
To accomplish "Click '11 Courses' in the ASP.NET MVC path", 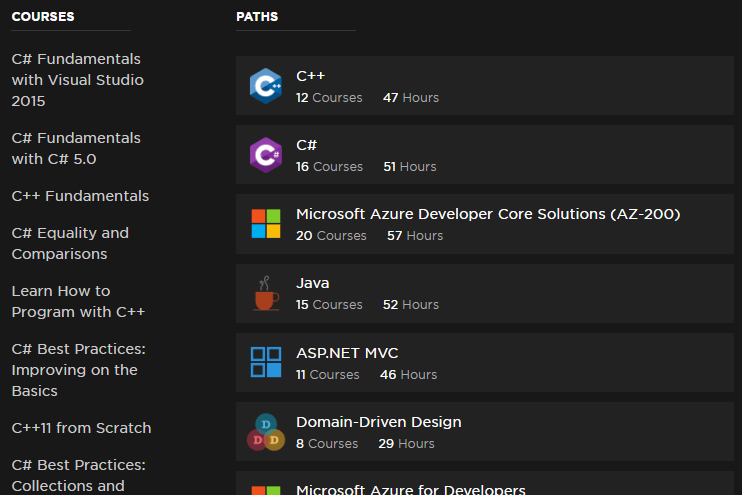I will (x=327, y=375).
